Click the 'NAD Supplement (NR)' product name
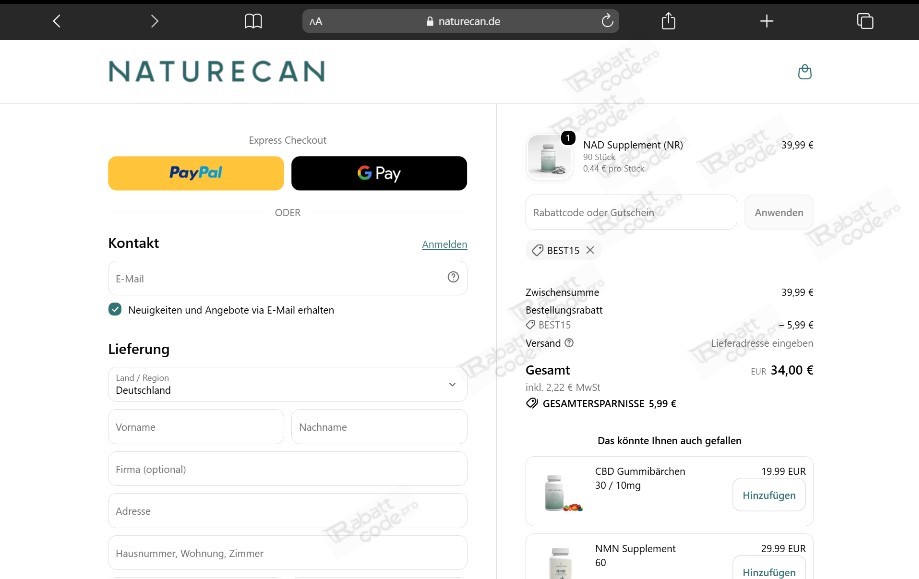The width and height of the screenshot is (919, 579). 633,145
